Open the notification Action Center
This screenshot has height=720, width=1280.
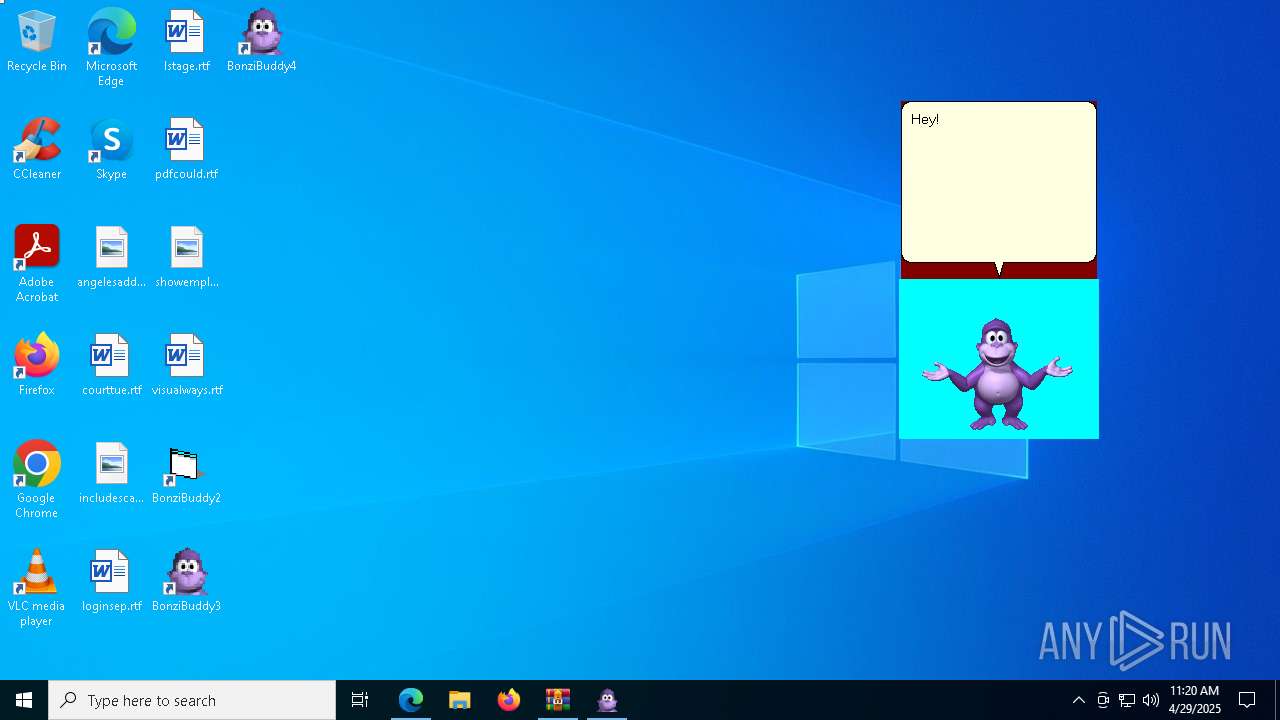[x=1248, y=700]
